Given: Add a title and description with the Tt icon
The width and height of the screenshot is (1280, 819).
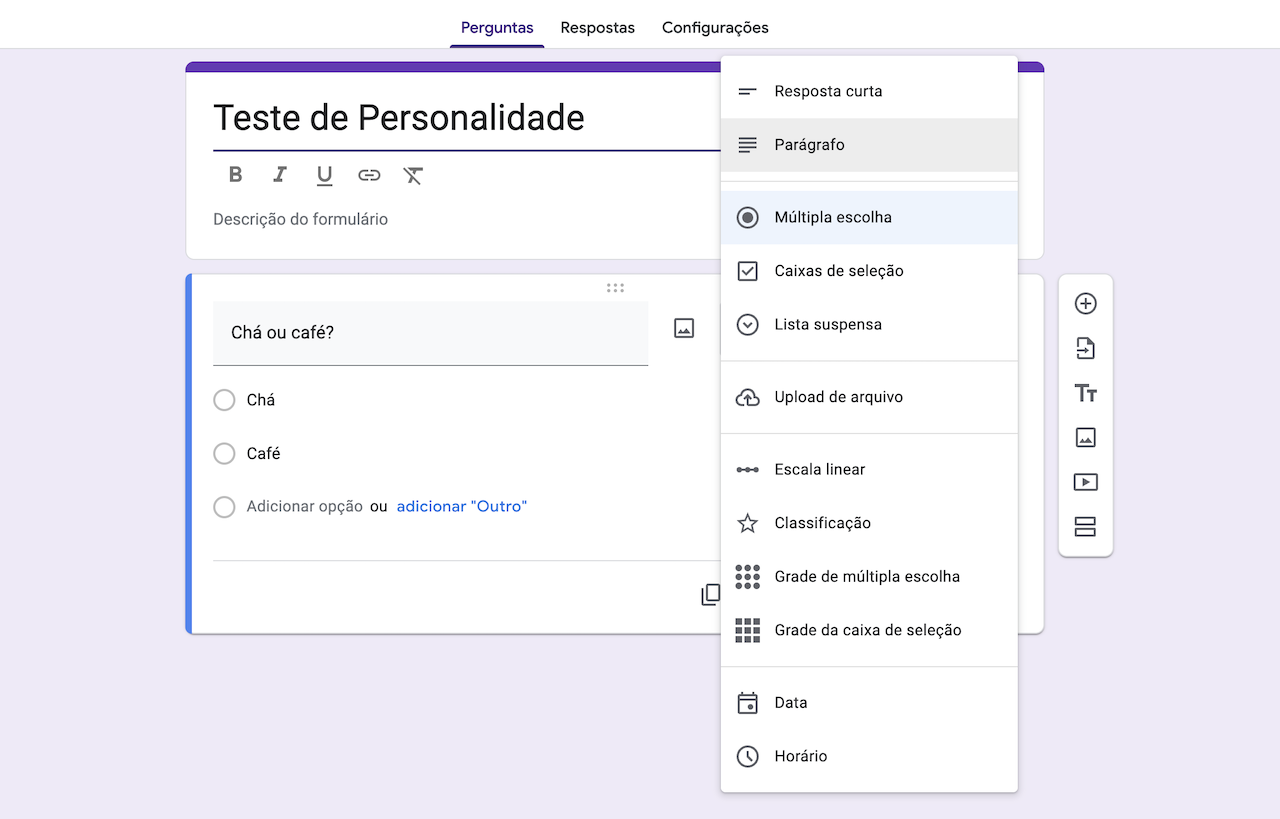Looking at the screenshot, I should (1085, 393).
